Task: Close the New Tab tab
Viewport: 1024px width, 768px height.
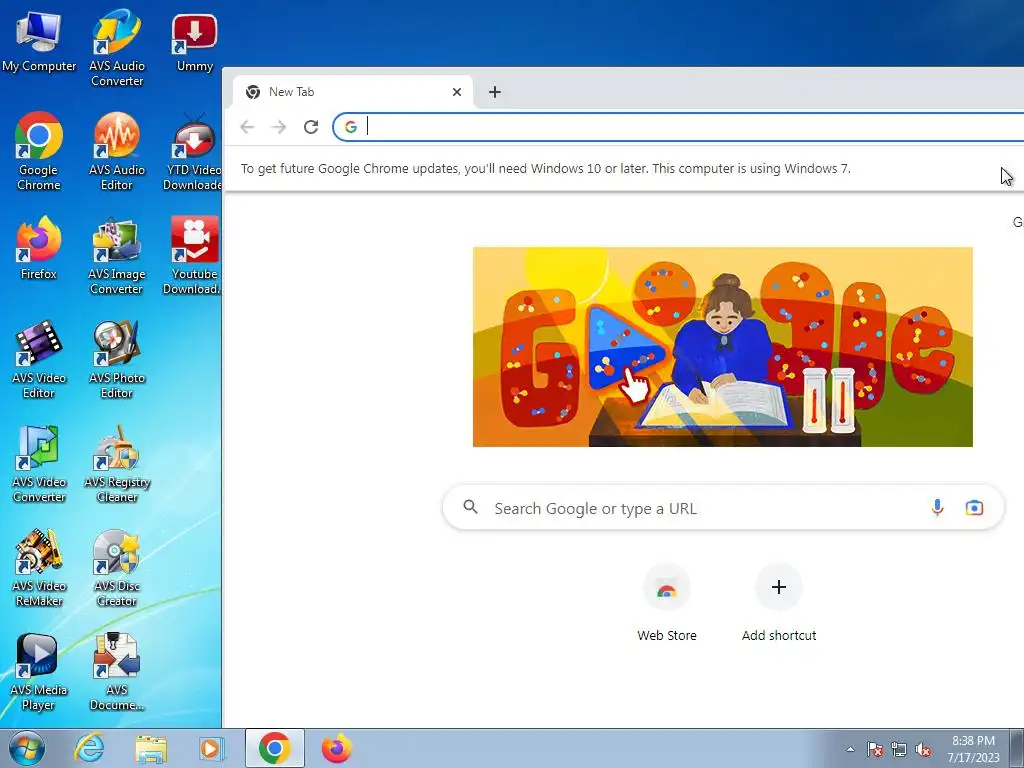Action: [x=456, y=92]
